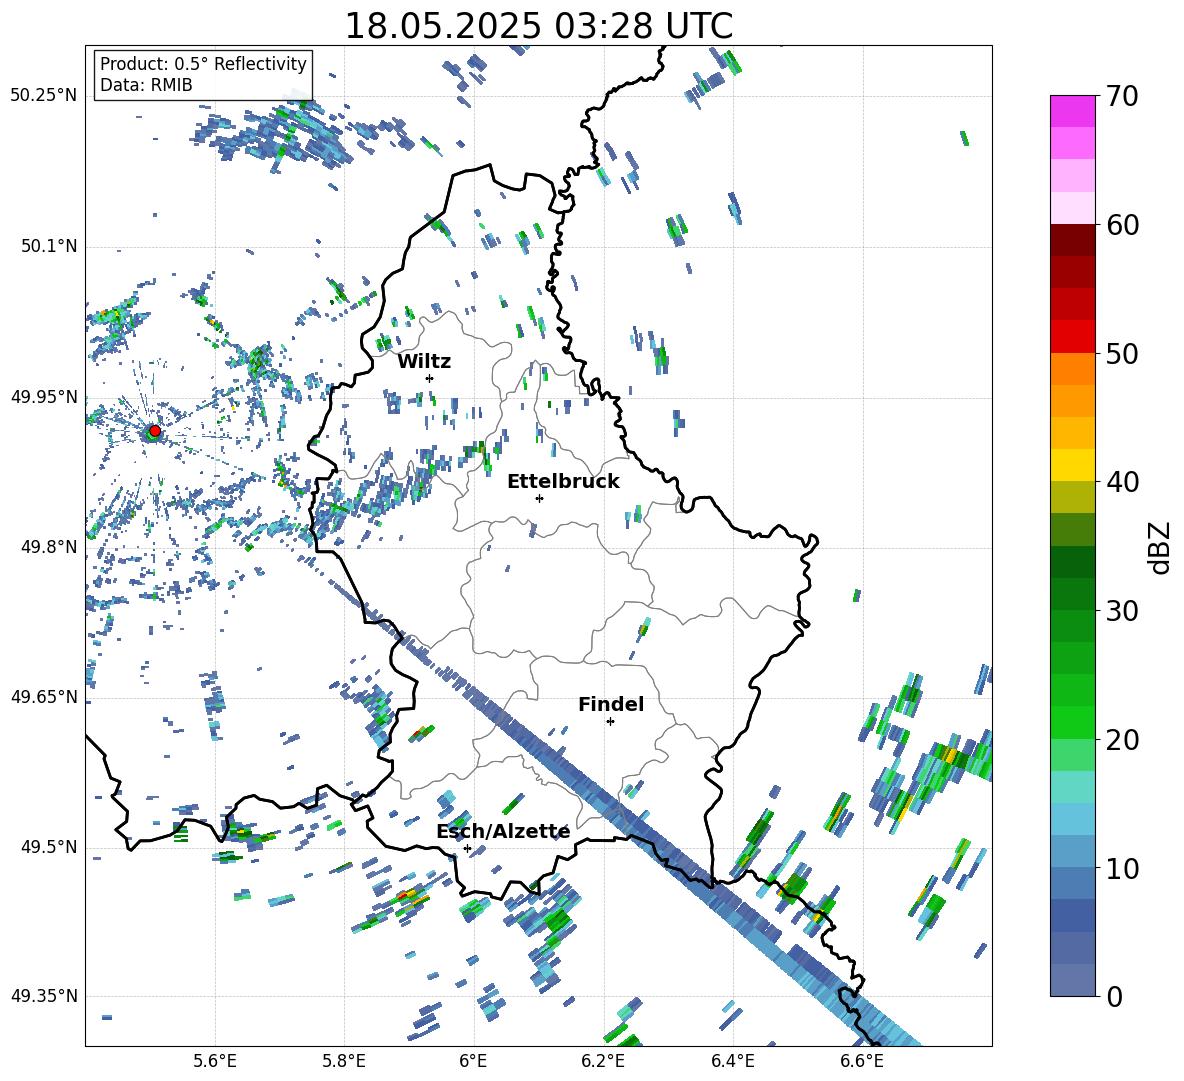
Task: Click the 6.2°E longitude label
Action: click(x=603, y=1061)
